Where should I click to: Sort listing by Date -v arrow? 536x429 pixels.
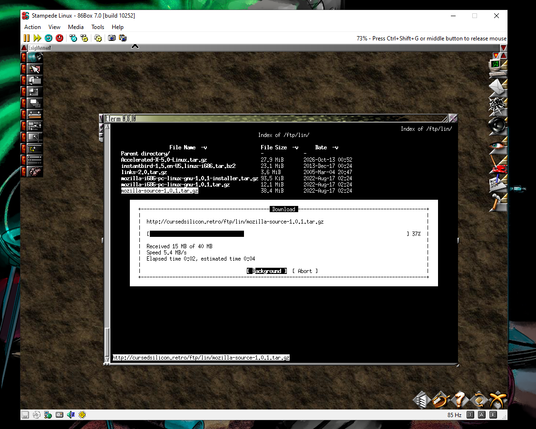[335, 148]
